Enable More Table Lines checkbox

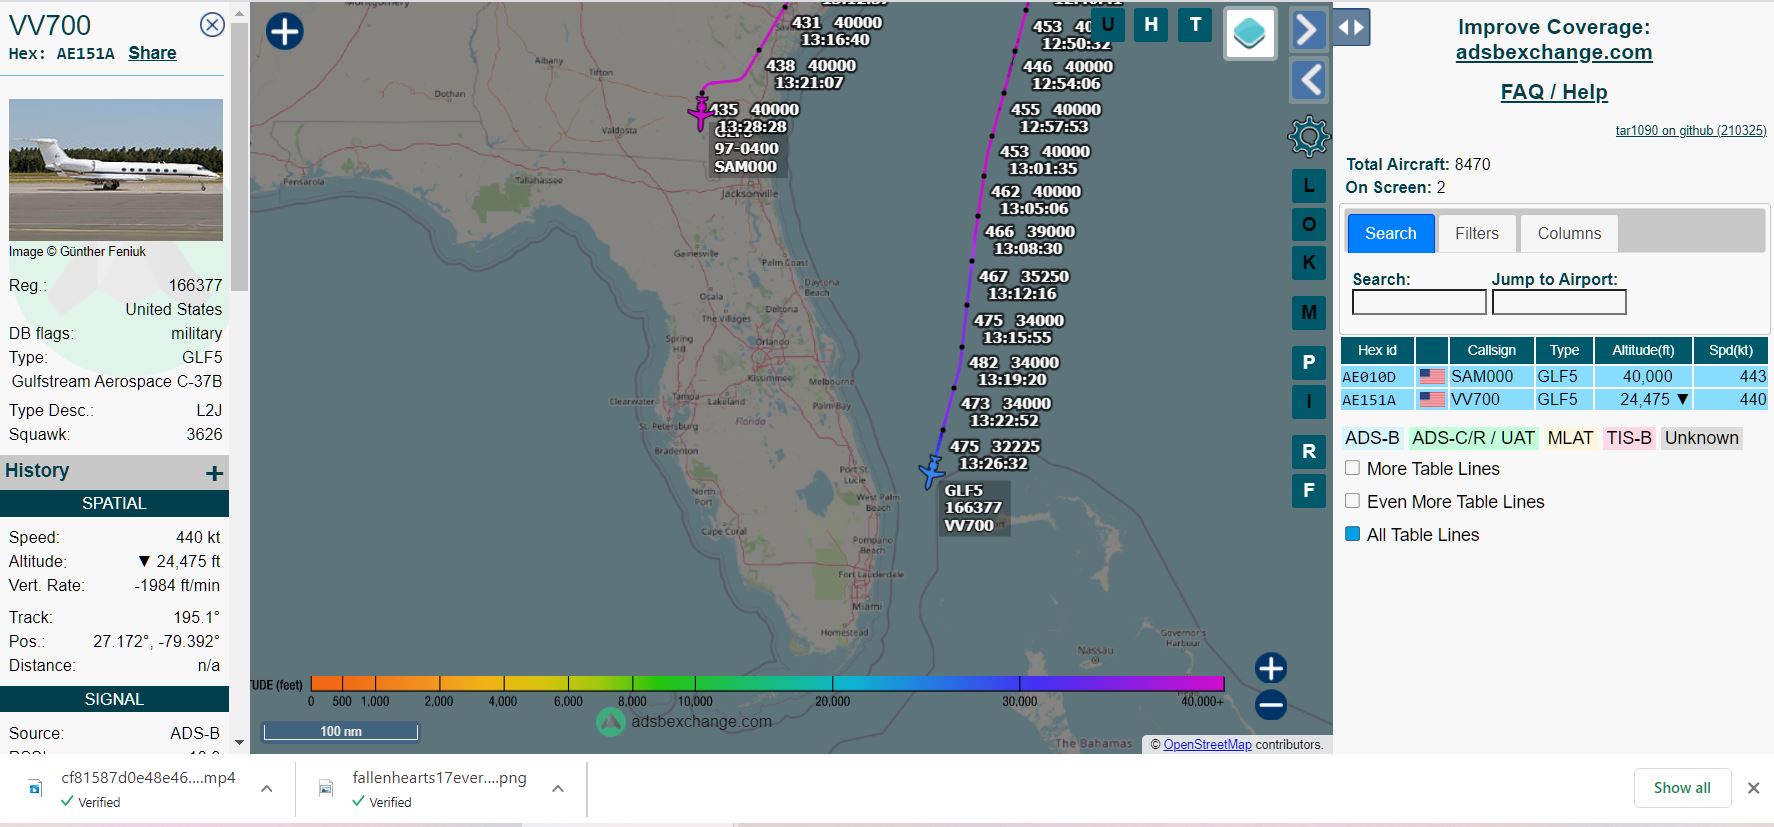coord(1352,468)
